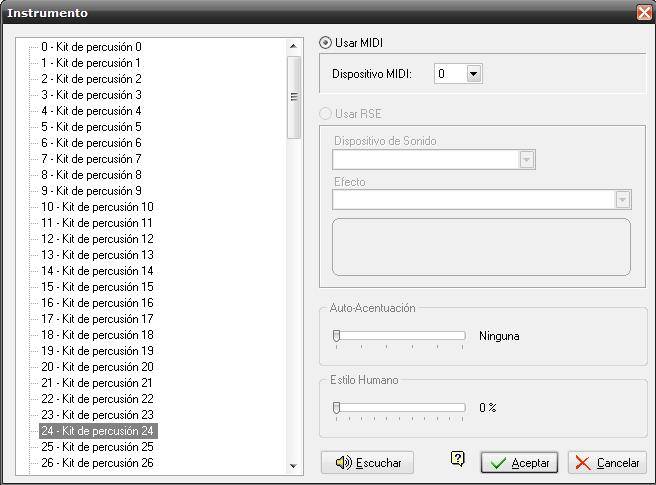
Task: Select '26 - Kit de percusión 26'
Action: tap(97, 463)
